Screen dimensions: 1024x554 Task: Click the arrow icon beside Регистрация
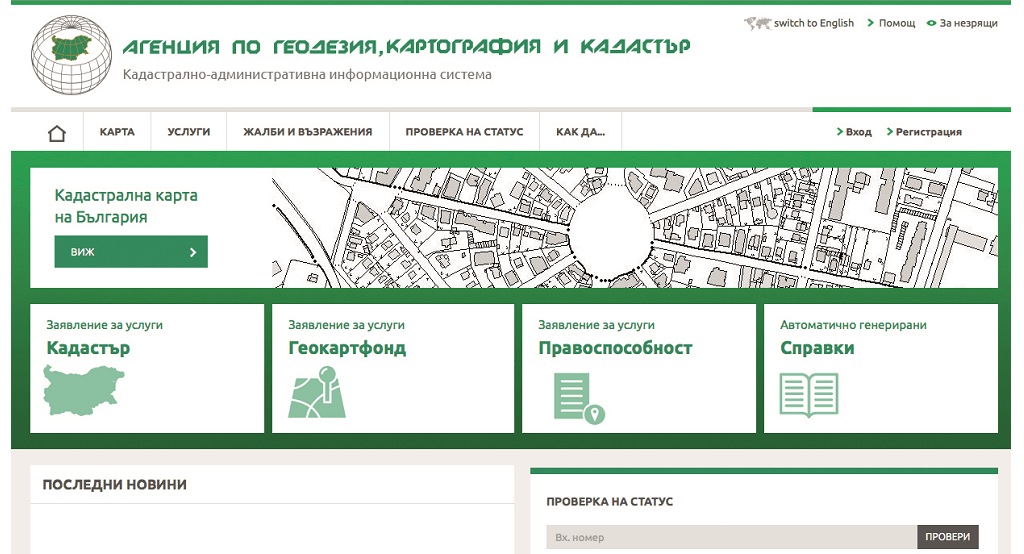[889, 132]
